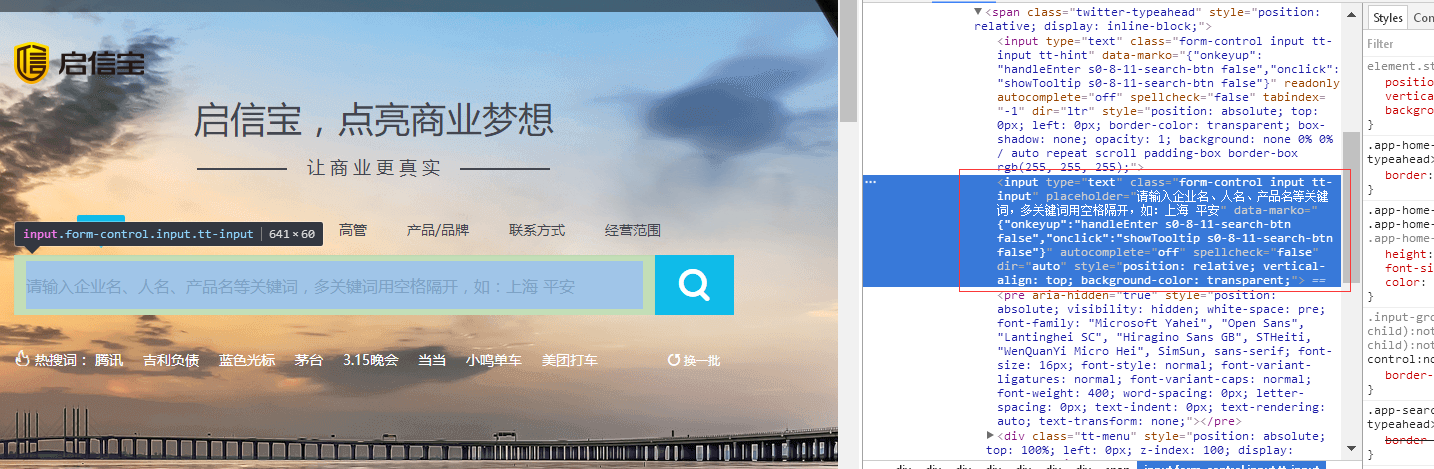Open hot keyword 蓝色光标
The width and height of the screenshot is (1434, 469).
[247, 360]
